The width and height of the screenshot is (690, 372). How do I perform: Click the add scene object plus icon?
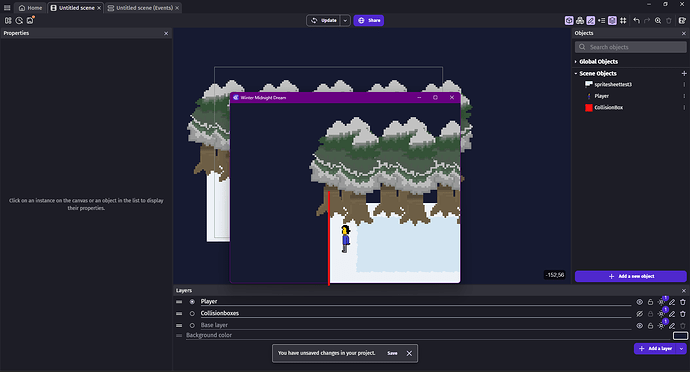pyautogui.click(x=684, y=74)
